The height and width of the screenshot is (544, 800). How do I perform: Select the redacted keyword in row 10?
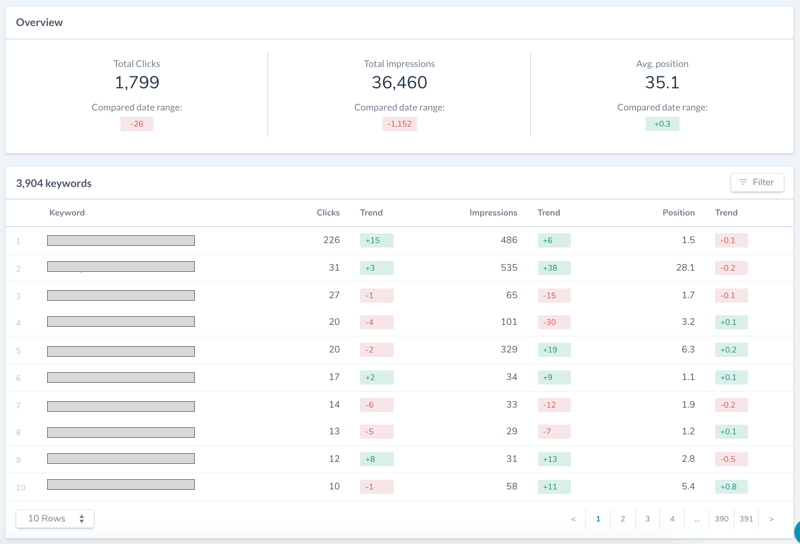(x=121, y=484)
